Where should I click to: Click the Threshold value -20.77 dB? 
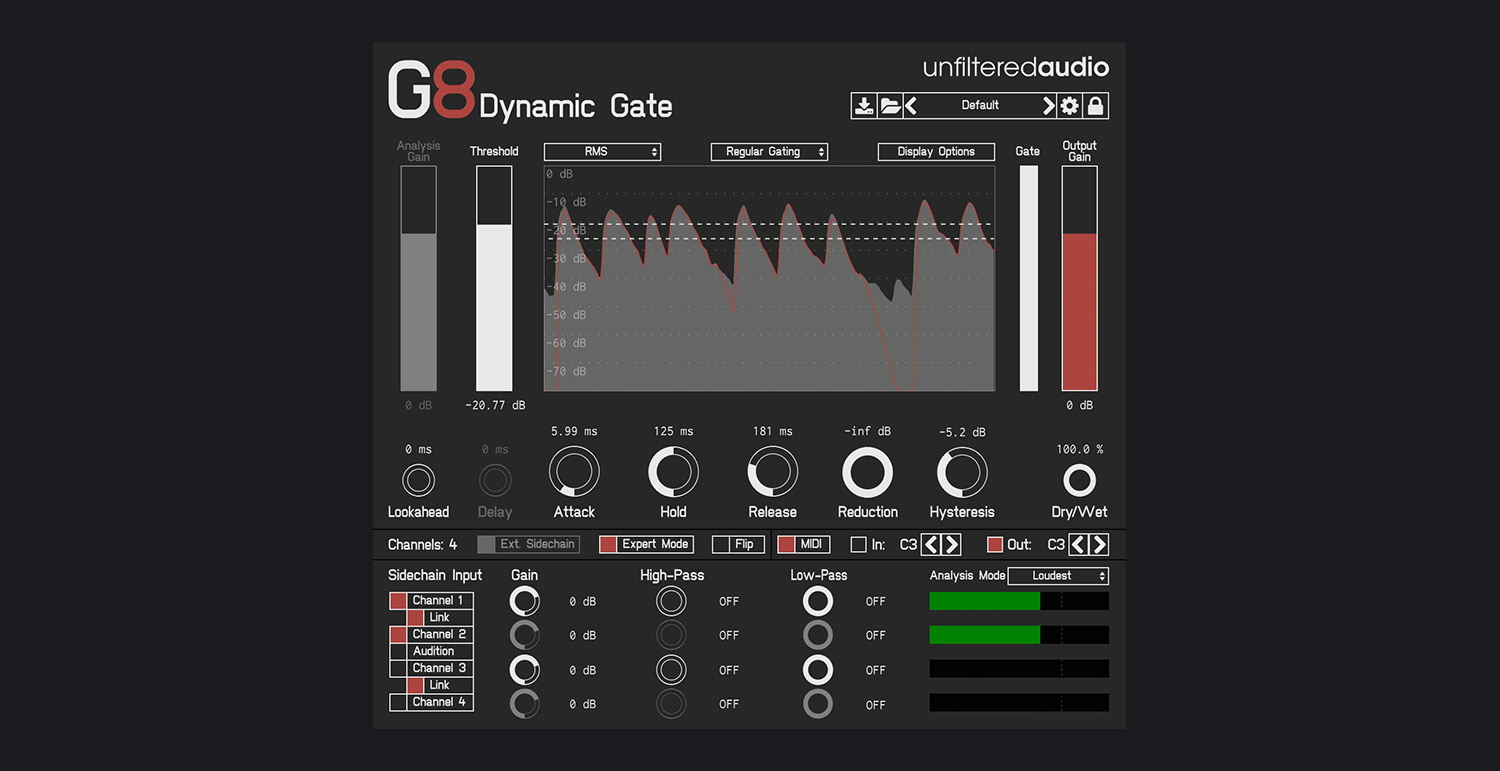point(495,406)
